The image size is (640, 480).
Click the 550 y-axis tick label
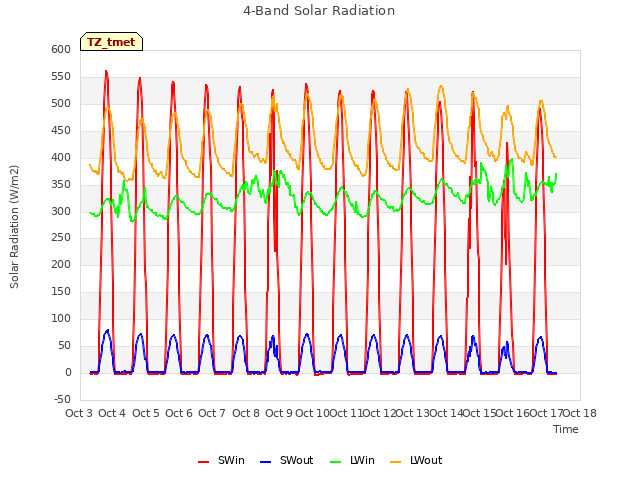61,77
